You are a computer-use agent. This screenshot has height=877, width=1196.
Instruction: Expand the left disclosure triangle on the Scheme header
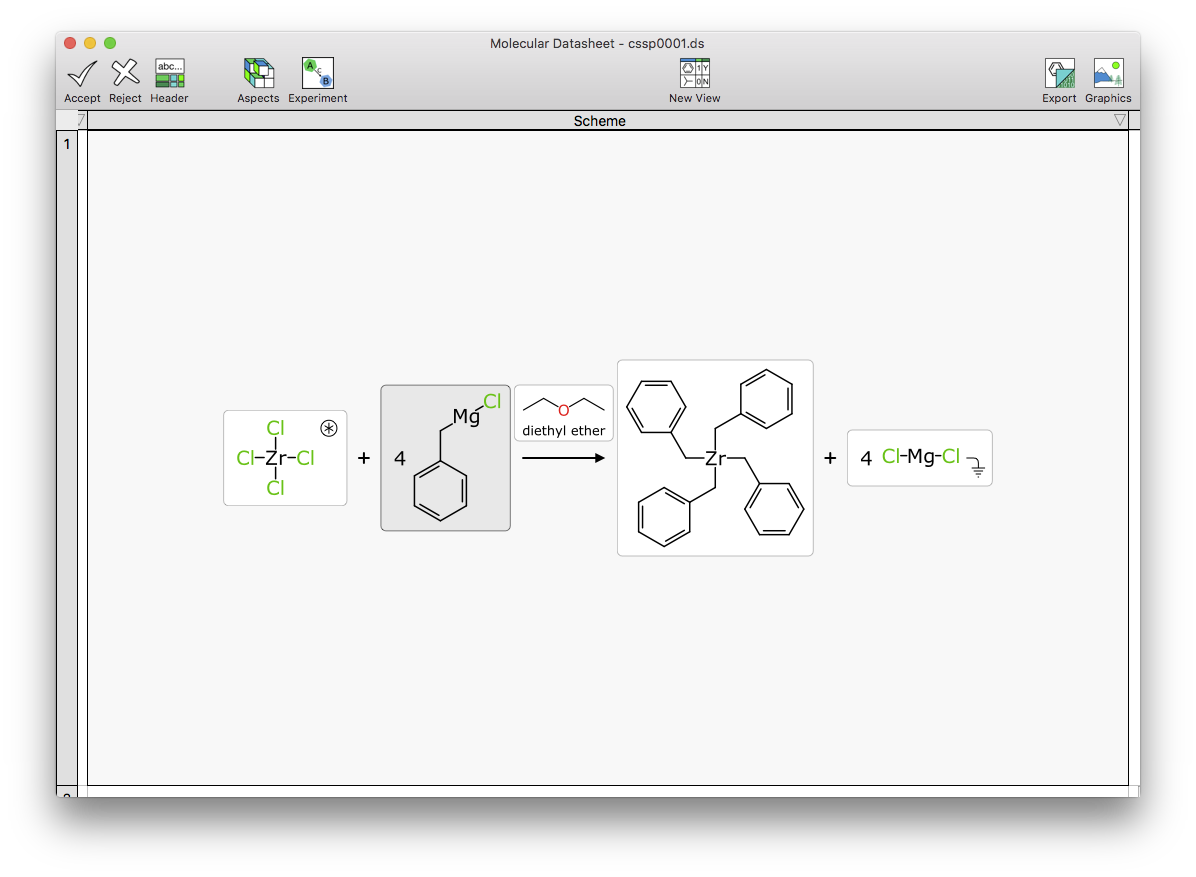(80, 119)
